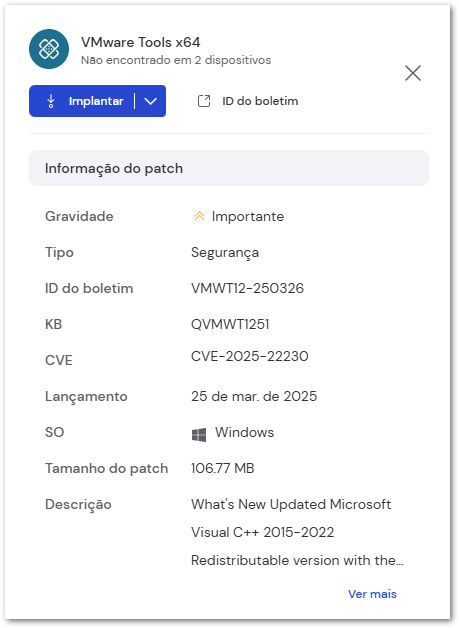Expand the Implantar dropdown arrow
Image resolution: width=459 pixels, height=628 pixels.
(x=151, y=101)
